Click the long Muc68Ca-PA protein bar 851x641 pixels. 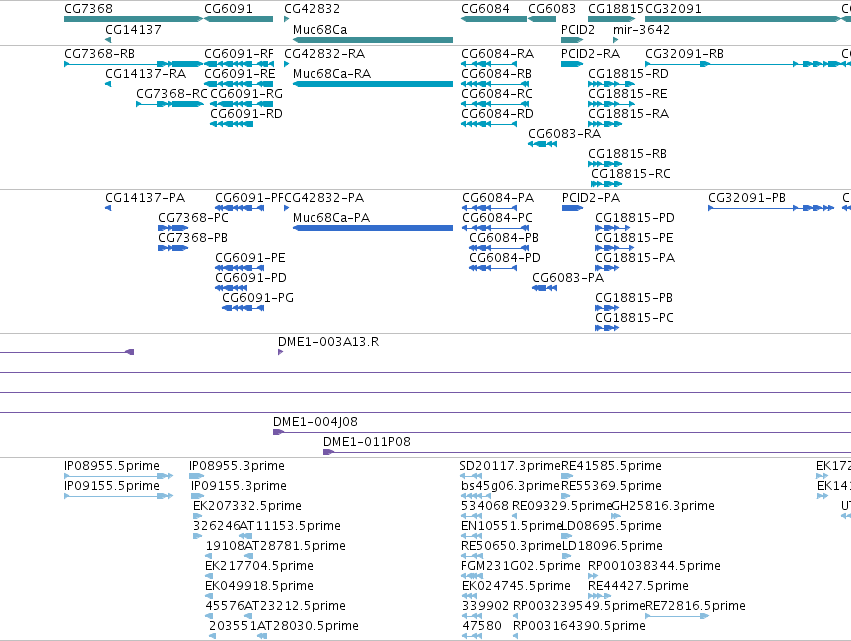pyautogui.click(x=373, y=228)
